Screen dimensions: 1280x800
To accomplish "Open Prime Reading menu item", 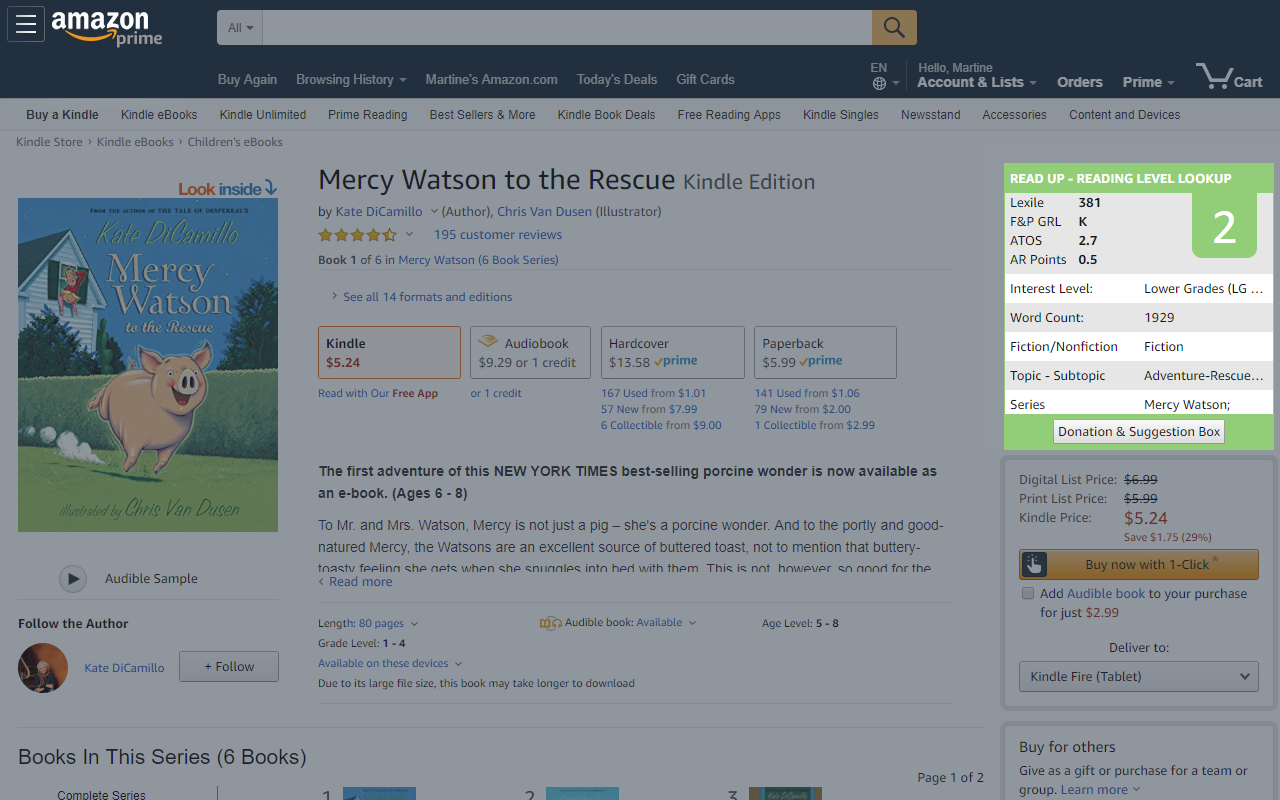I will tap(367, 115).
